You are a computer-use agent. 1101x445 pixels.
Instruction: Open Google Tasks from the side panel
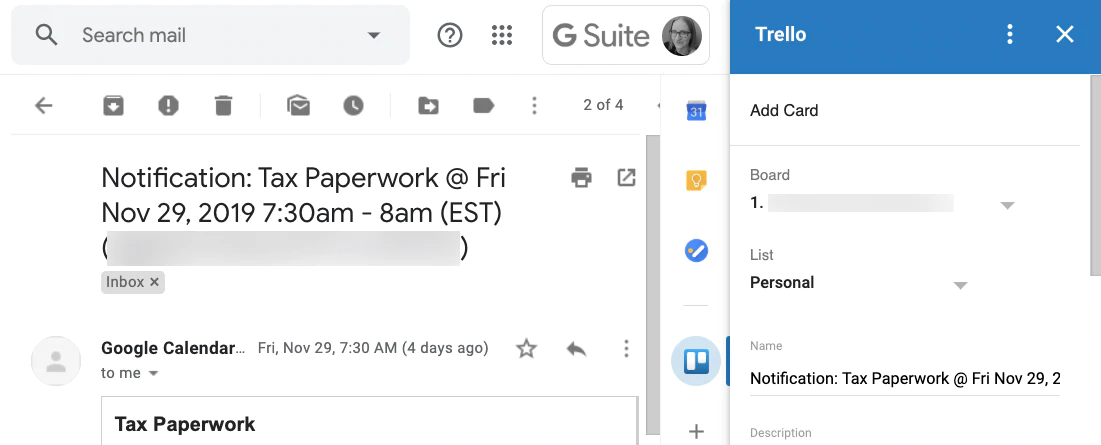(x=696, y=251)
